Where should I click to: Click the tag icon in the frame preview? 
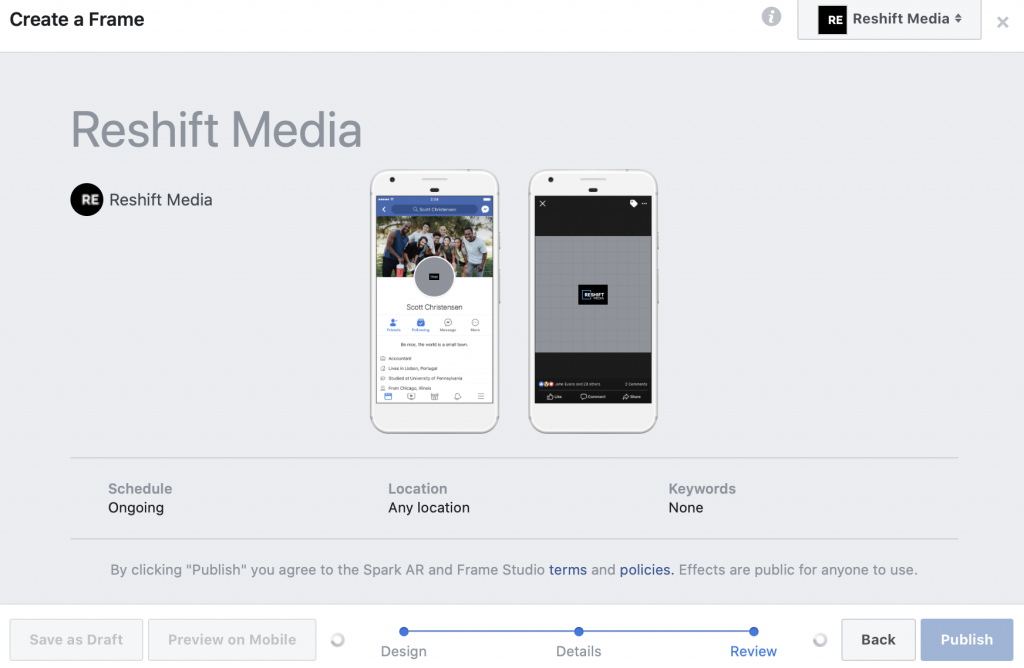(633, 204)
